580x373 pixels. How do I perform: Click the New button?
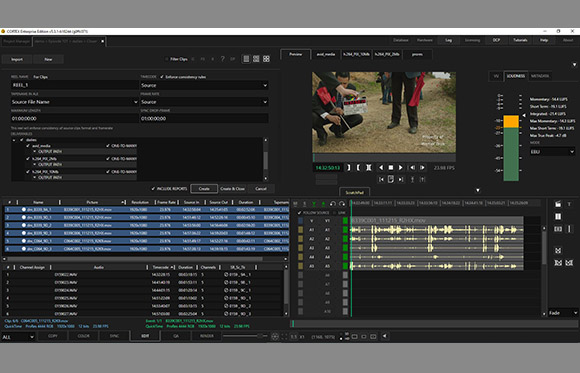pos(48,59)
